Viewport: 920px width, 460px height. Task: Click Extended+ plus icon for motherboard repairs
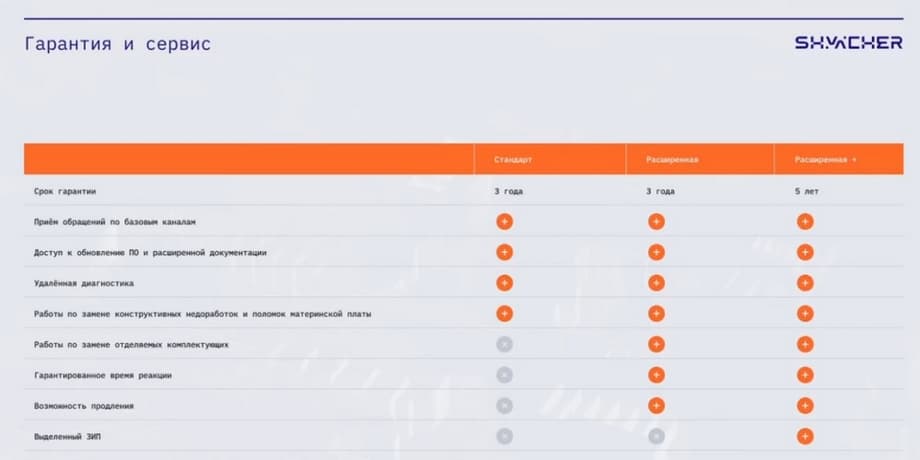point(805,314)
